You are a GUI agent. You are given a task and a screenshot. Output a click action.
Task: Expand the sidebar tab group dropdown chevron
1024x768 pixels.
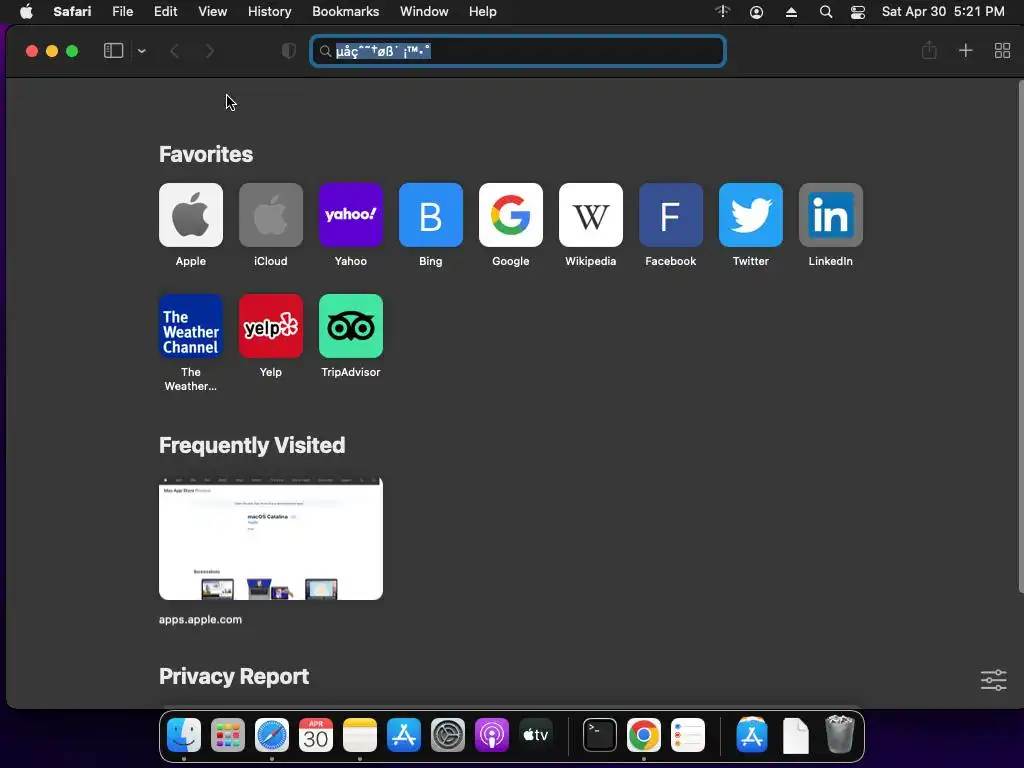[142, 51]
